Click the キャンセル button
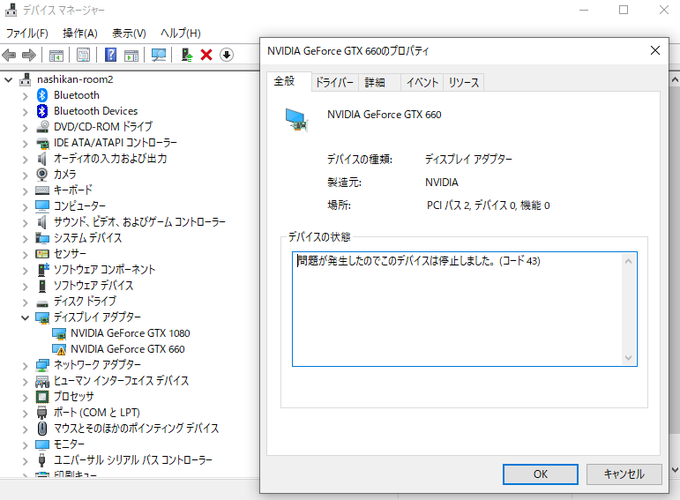The width and height of the screenshot is (680, 500). (x=624, y=474)
